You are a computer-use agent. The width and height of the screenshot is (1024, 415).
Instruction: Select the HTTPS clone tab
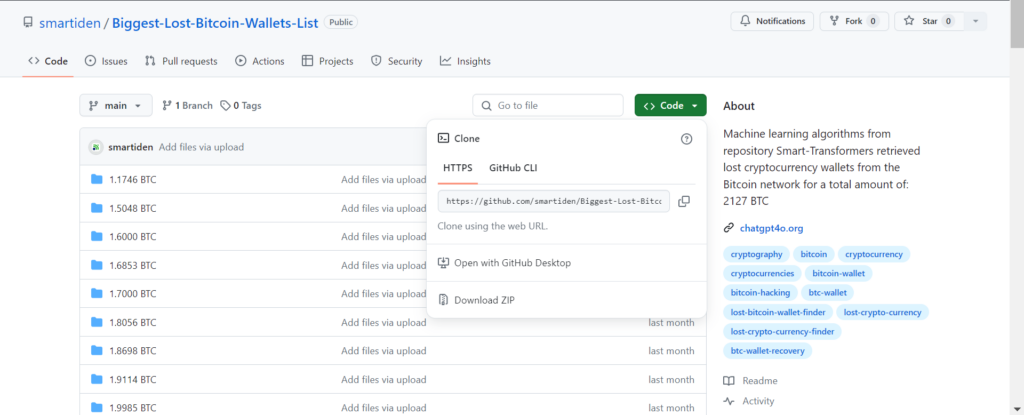pos(458,168)
